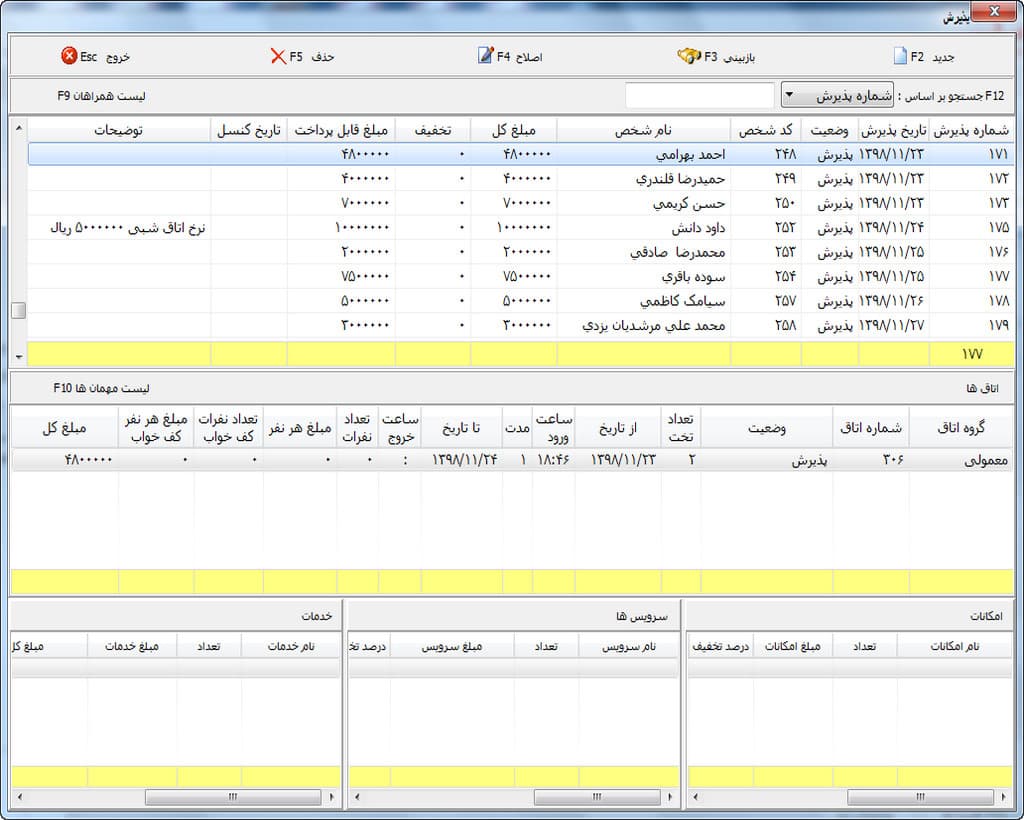Click the down arrow of the reception list scrollbar

pos(19,357)
